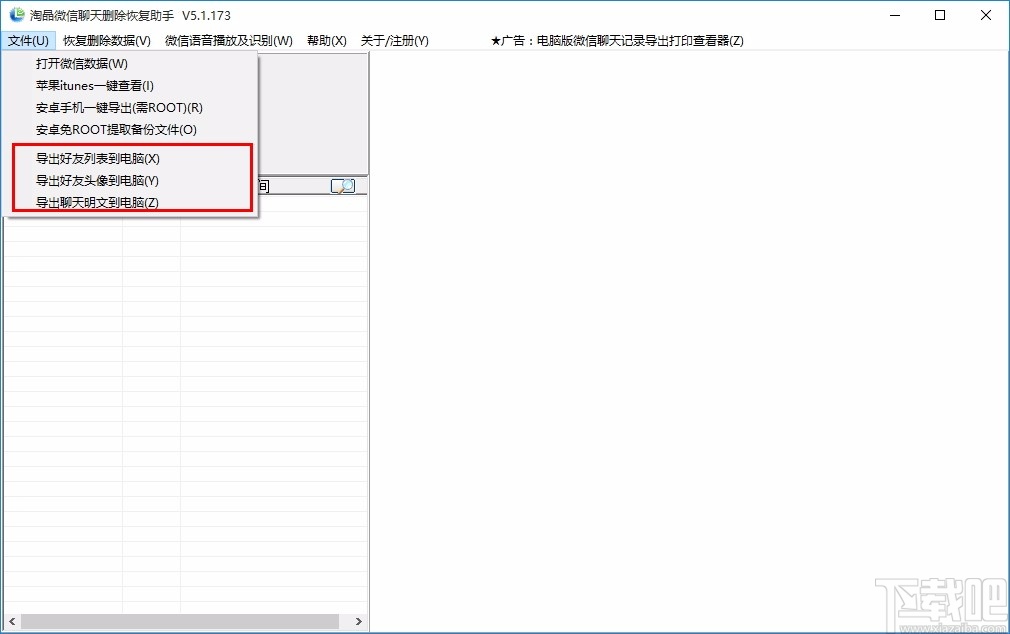Click the horizontal scrollbar thumb
The width and height of the screenshot is (1010, 634).
pos(180,622)
